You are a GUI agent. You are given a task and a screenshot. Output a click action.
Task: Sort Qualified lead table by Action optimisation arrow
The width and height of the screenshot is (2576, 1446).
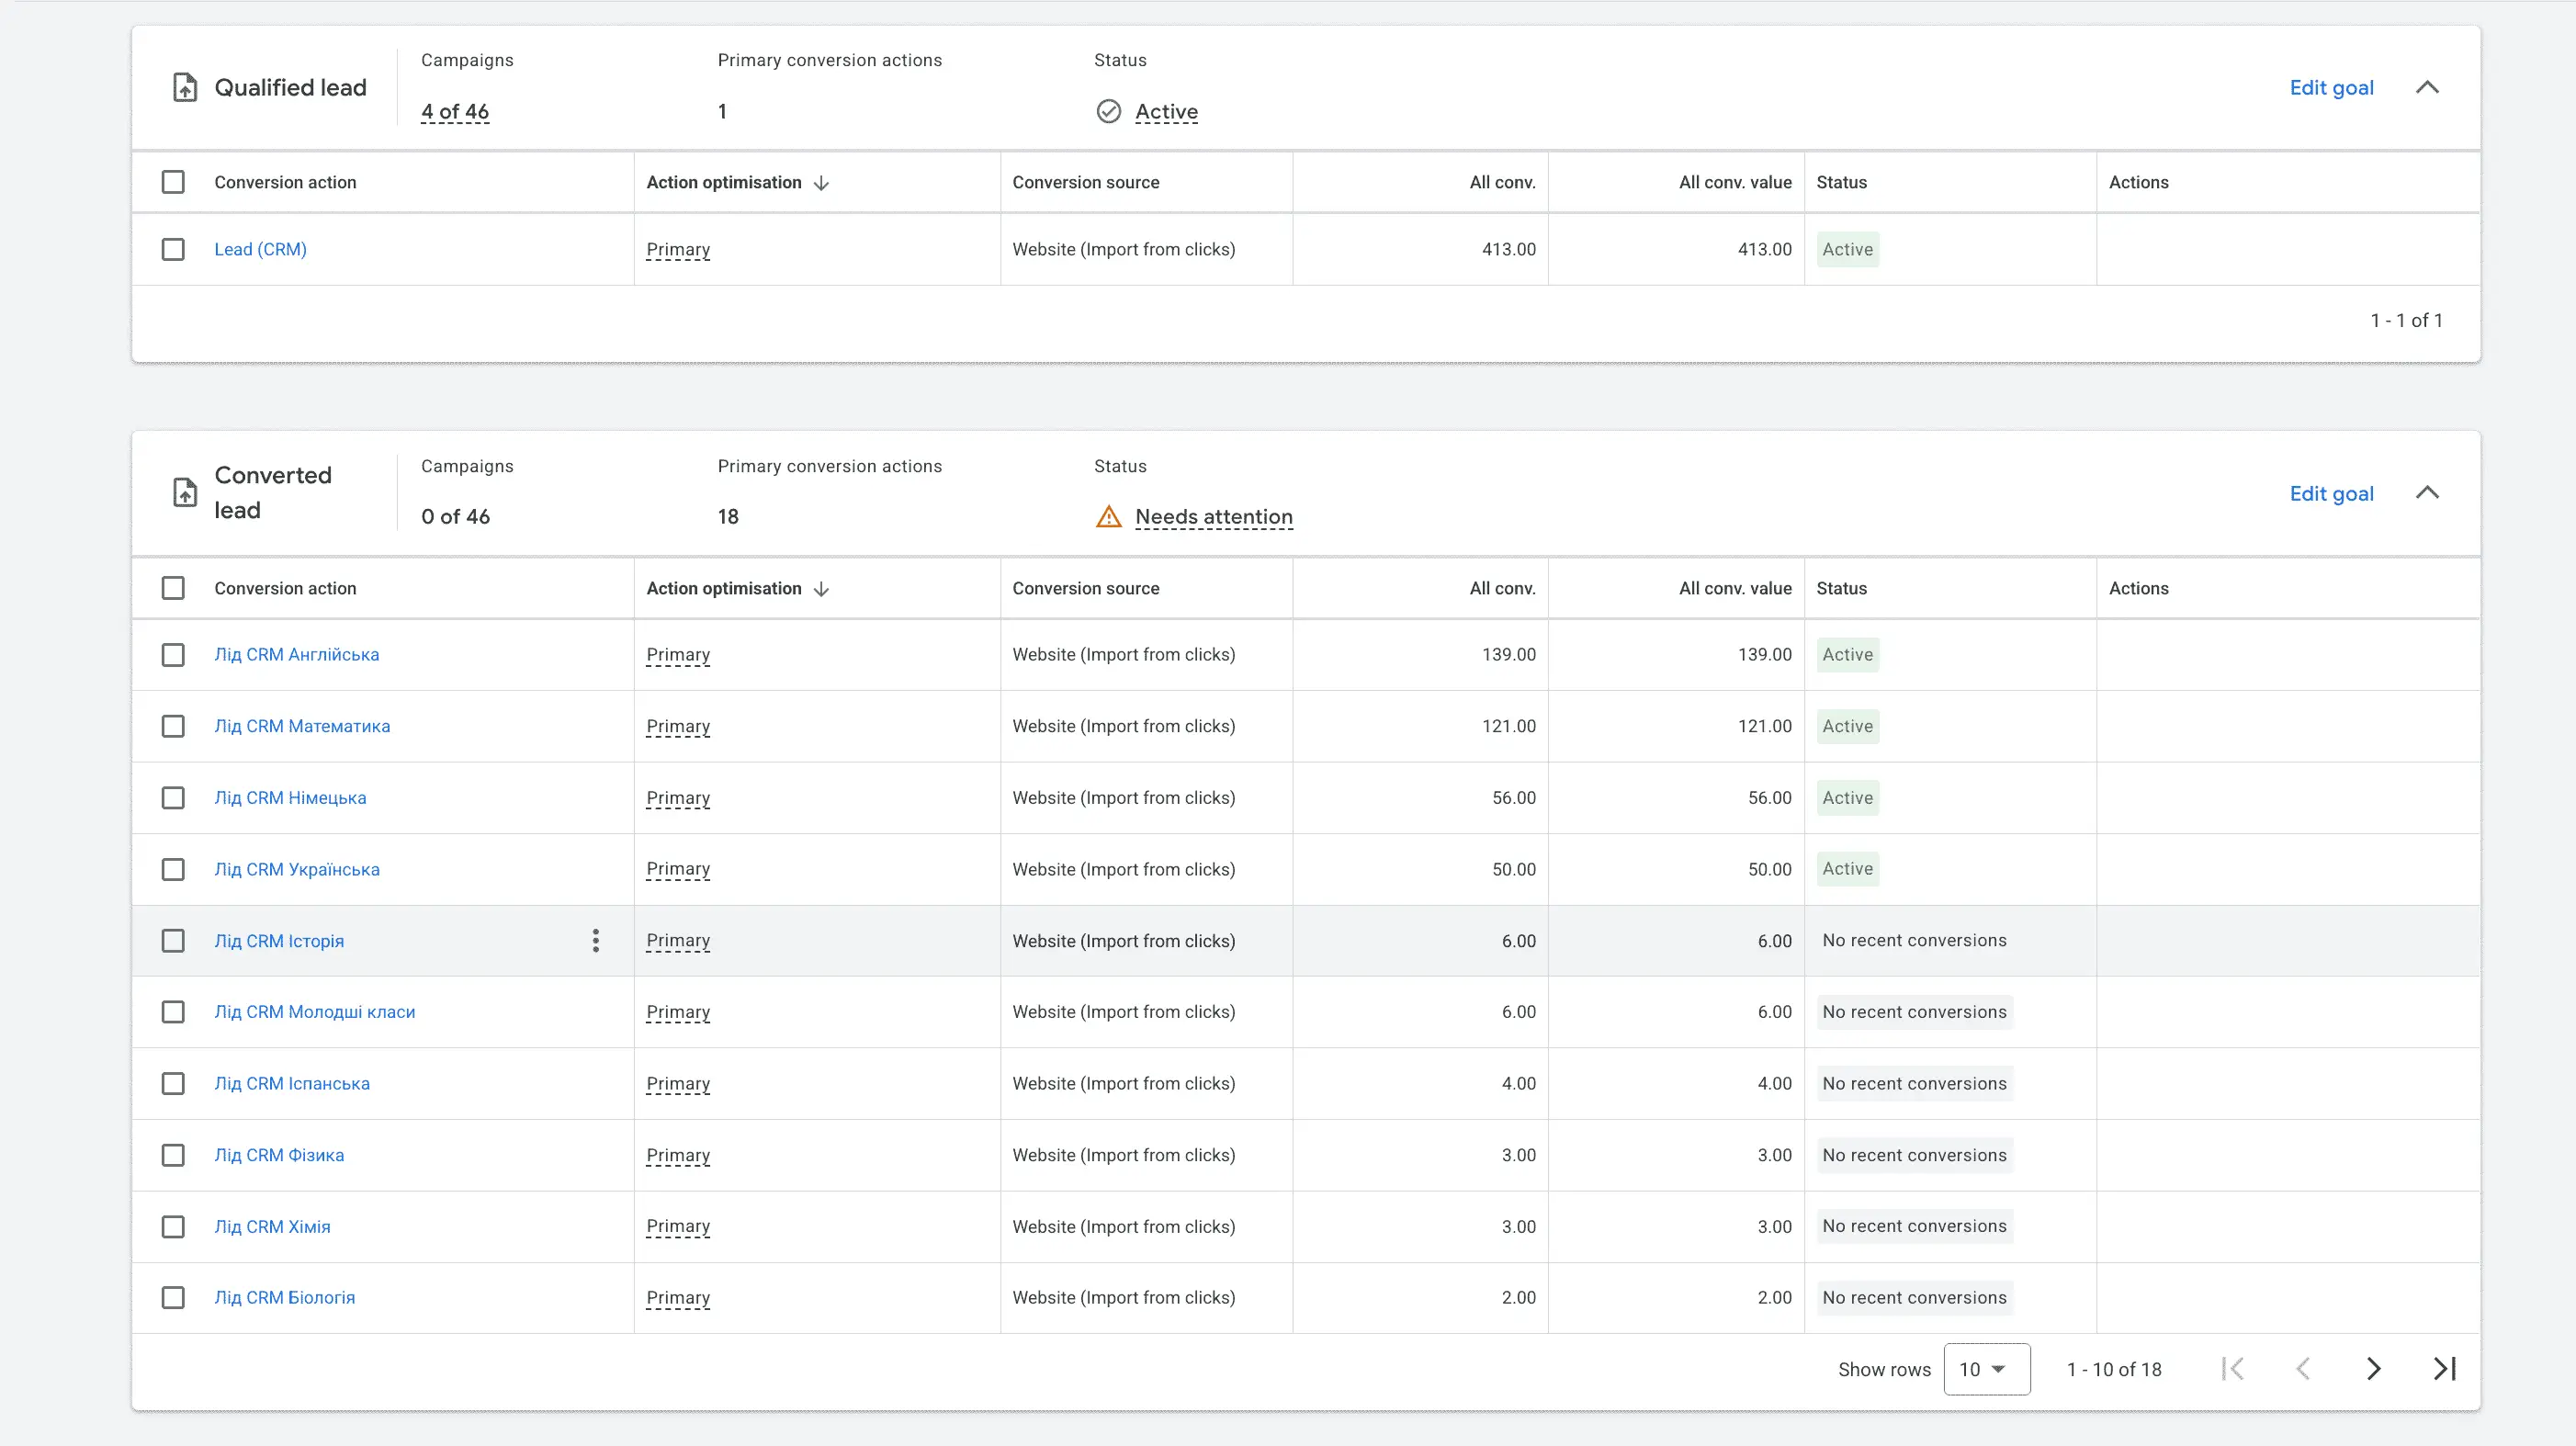coord(822,183)
